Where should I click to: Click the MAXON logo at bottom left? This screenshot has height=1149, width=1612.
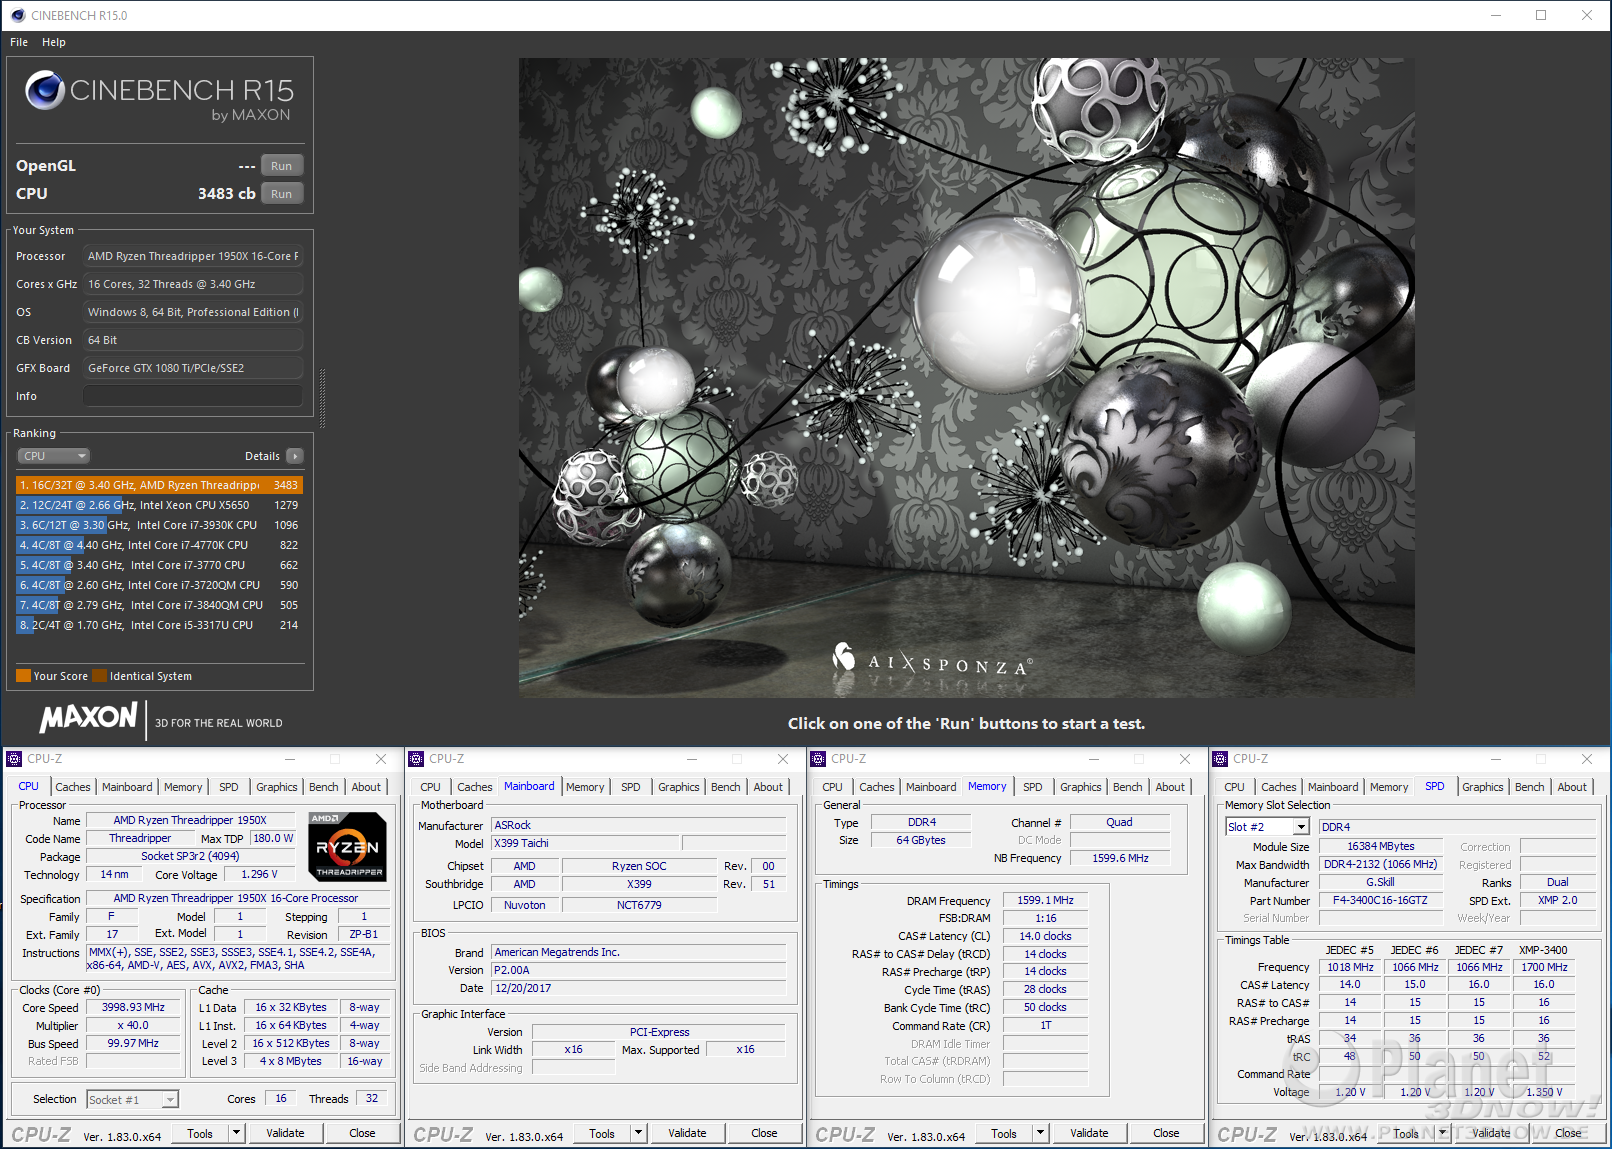coord(88,718)
